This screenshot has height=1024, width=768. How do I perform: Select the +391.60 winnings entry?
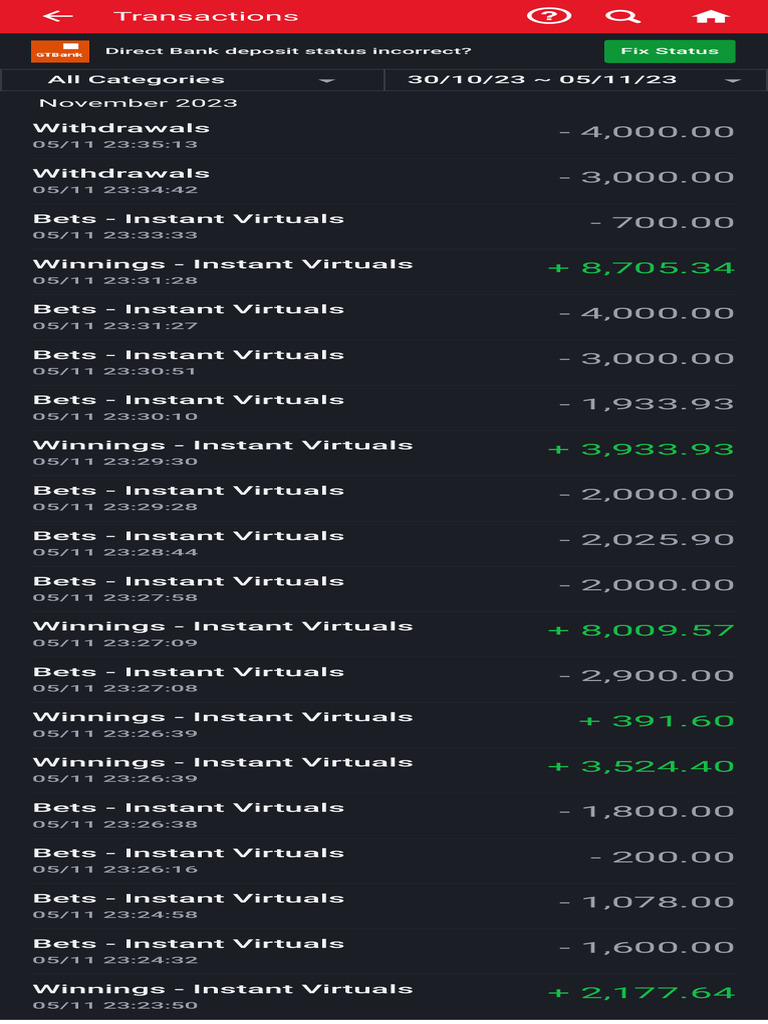pos(384,724)
